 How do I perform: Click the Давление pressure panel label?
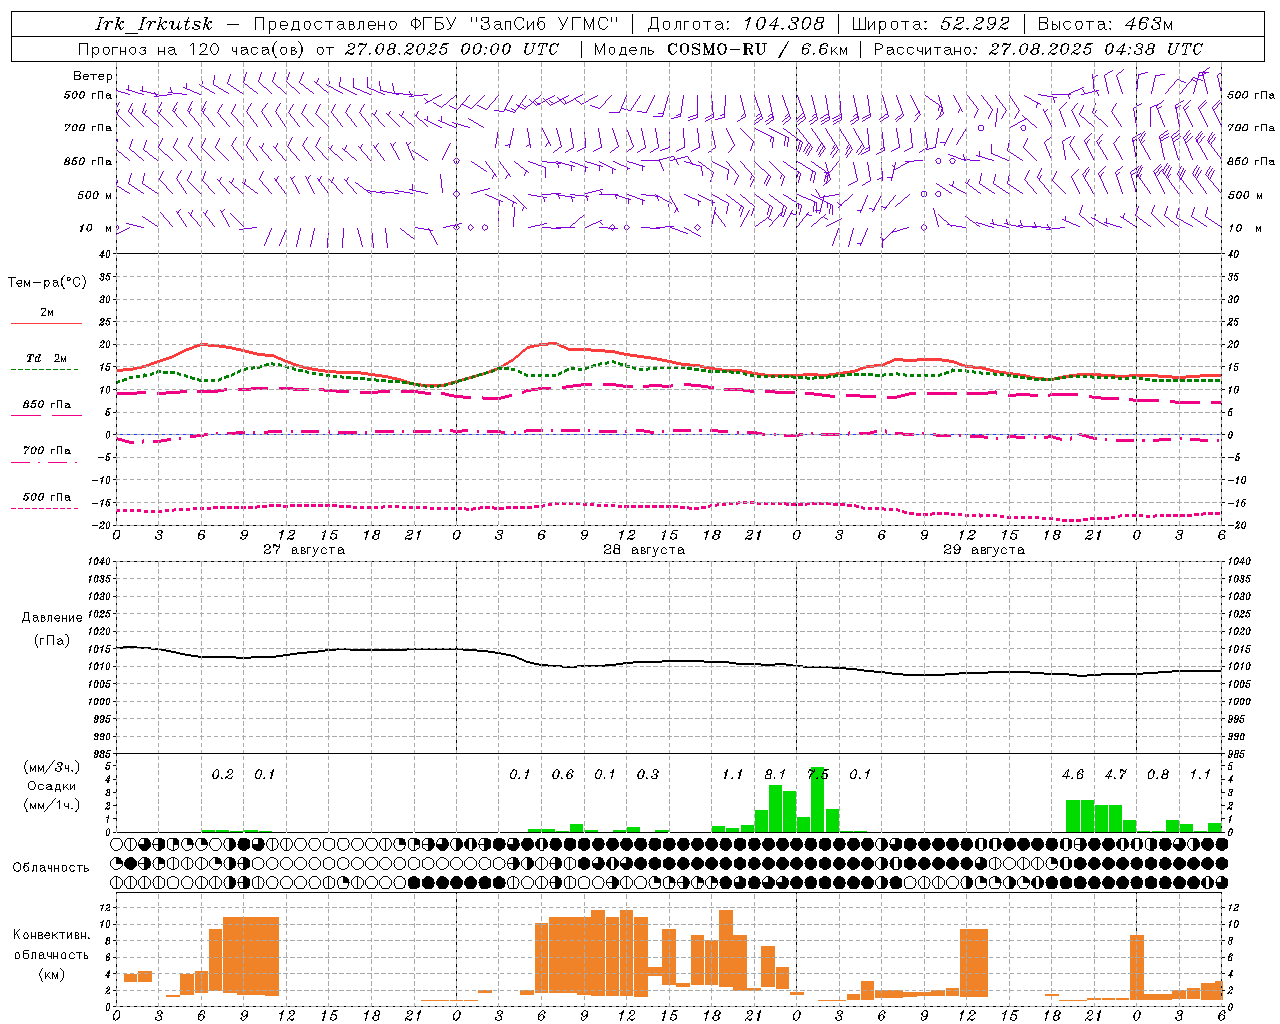(x=52, y=618)
